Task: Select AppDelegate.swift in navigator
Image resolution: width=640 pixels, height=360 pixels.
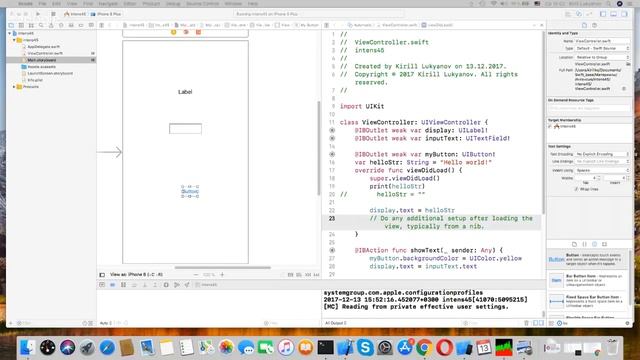Action: pyautogui.click(x=43, y=47)
